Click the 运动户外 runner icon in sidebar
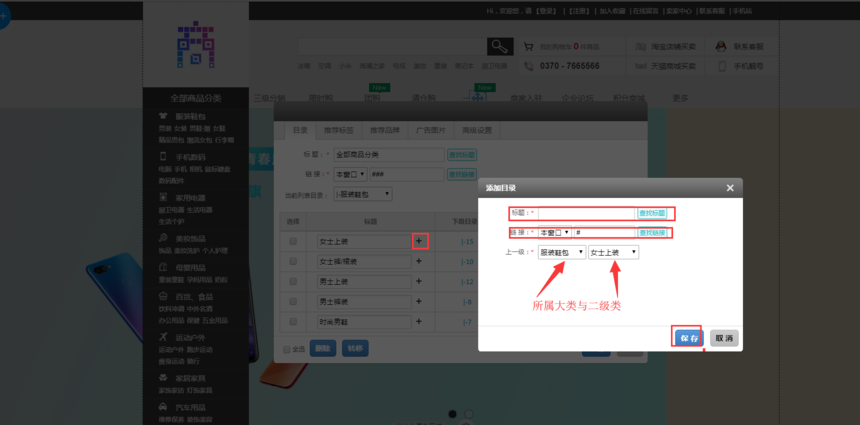Viewport: 860px width, 425px height. tap(163, 337)
